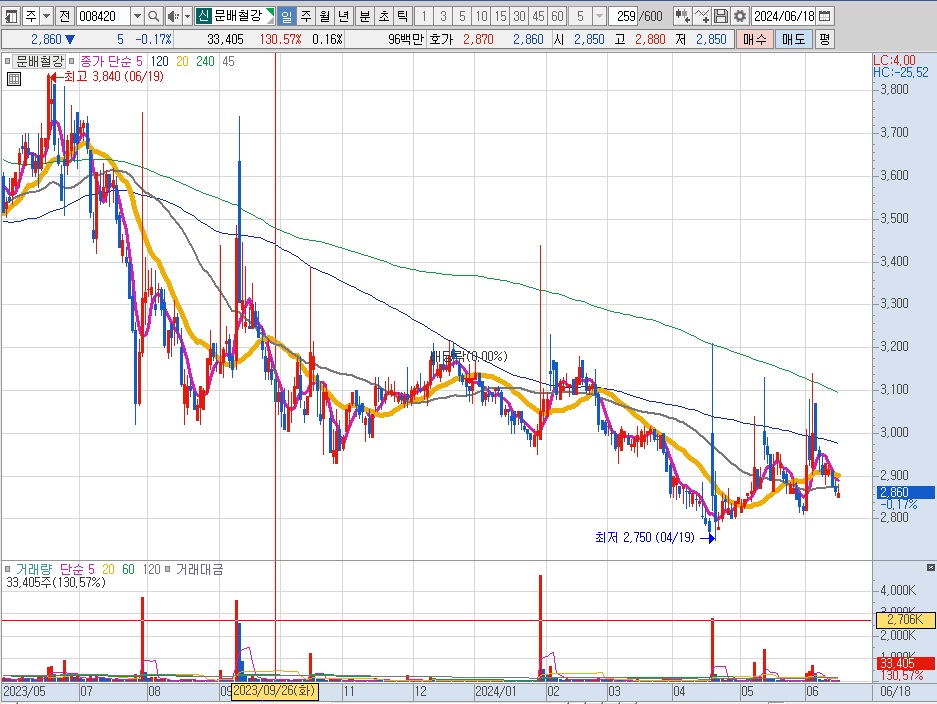Select the 30 interval button

[519, 16]
